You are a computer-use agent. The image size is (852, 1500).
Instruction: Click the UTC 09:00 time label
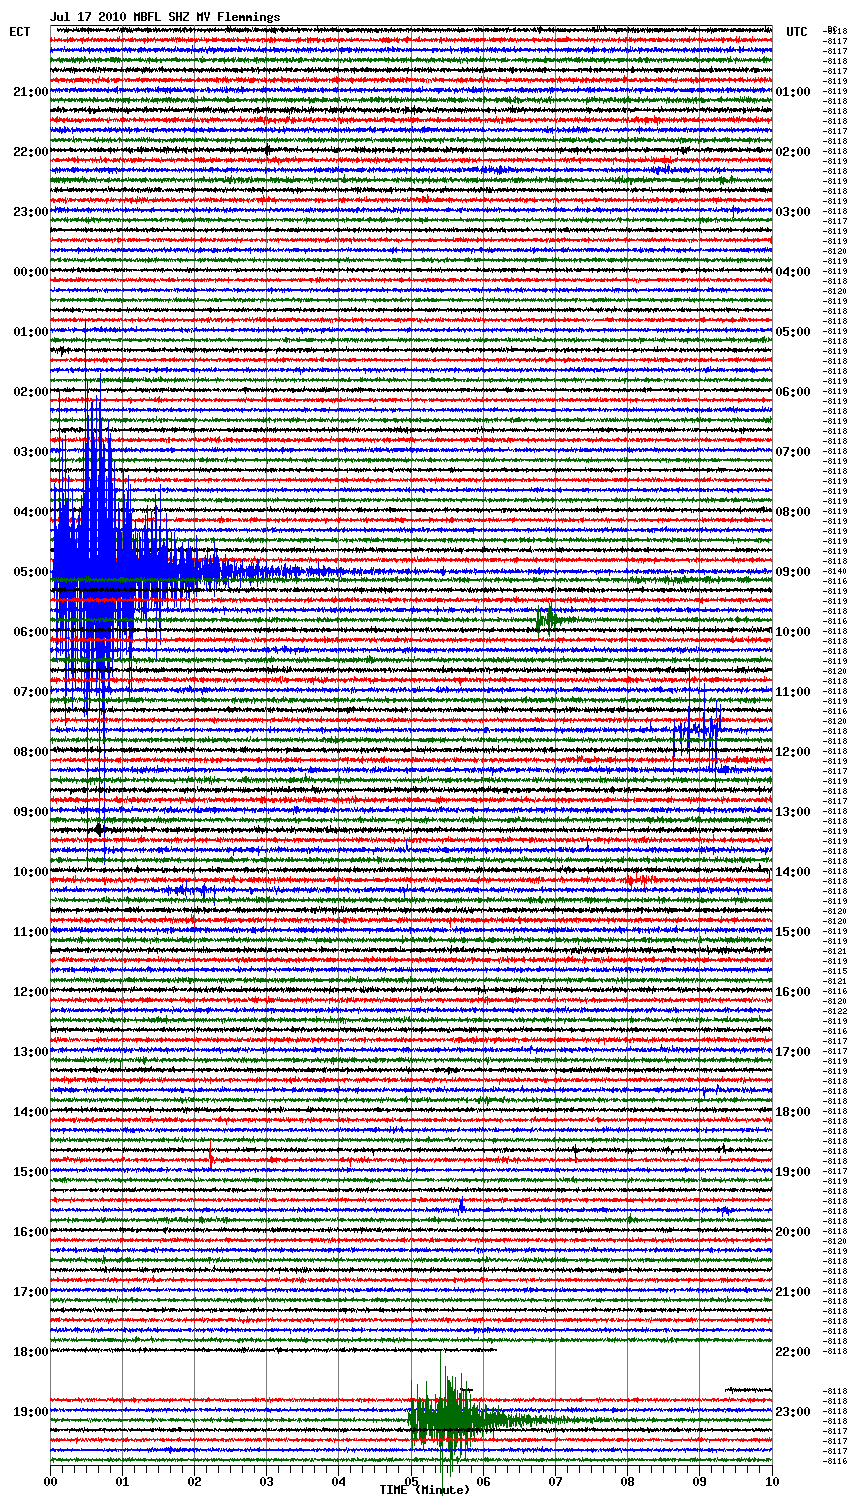coord(792,572)
